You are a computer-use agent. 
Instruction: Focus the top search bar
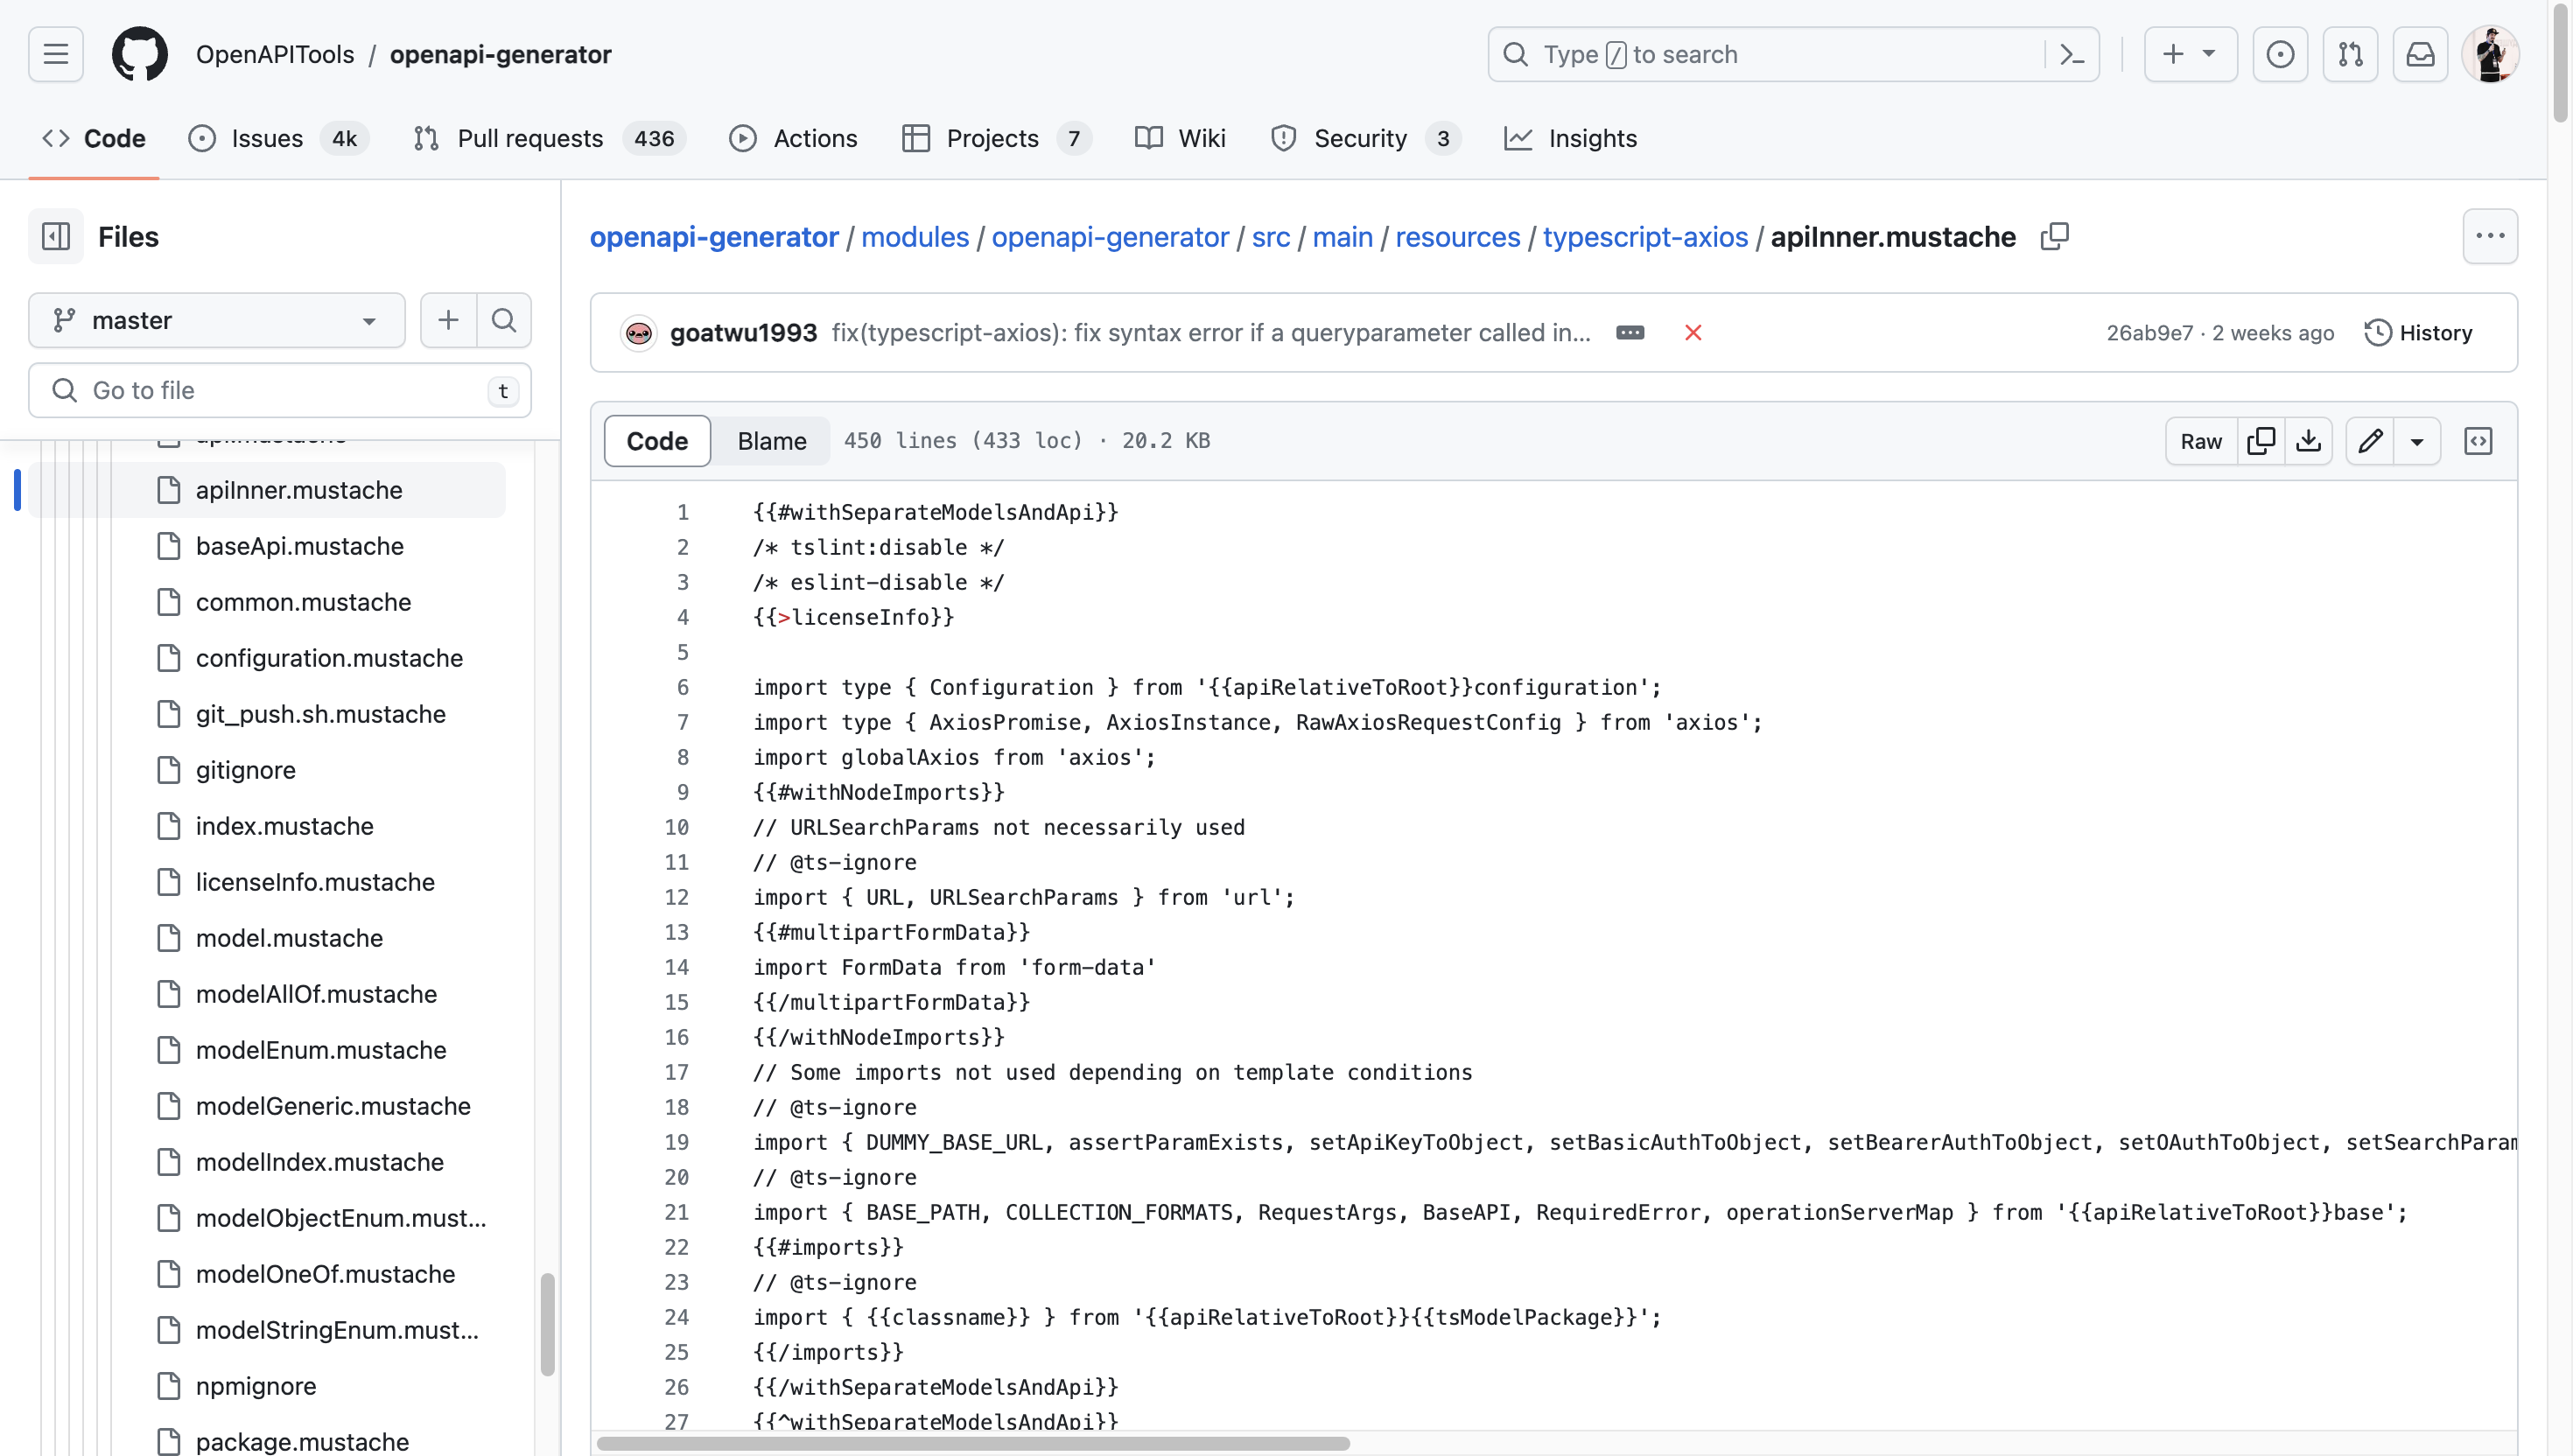(1793, 54)
